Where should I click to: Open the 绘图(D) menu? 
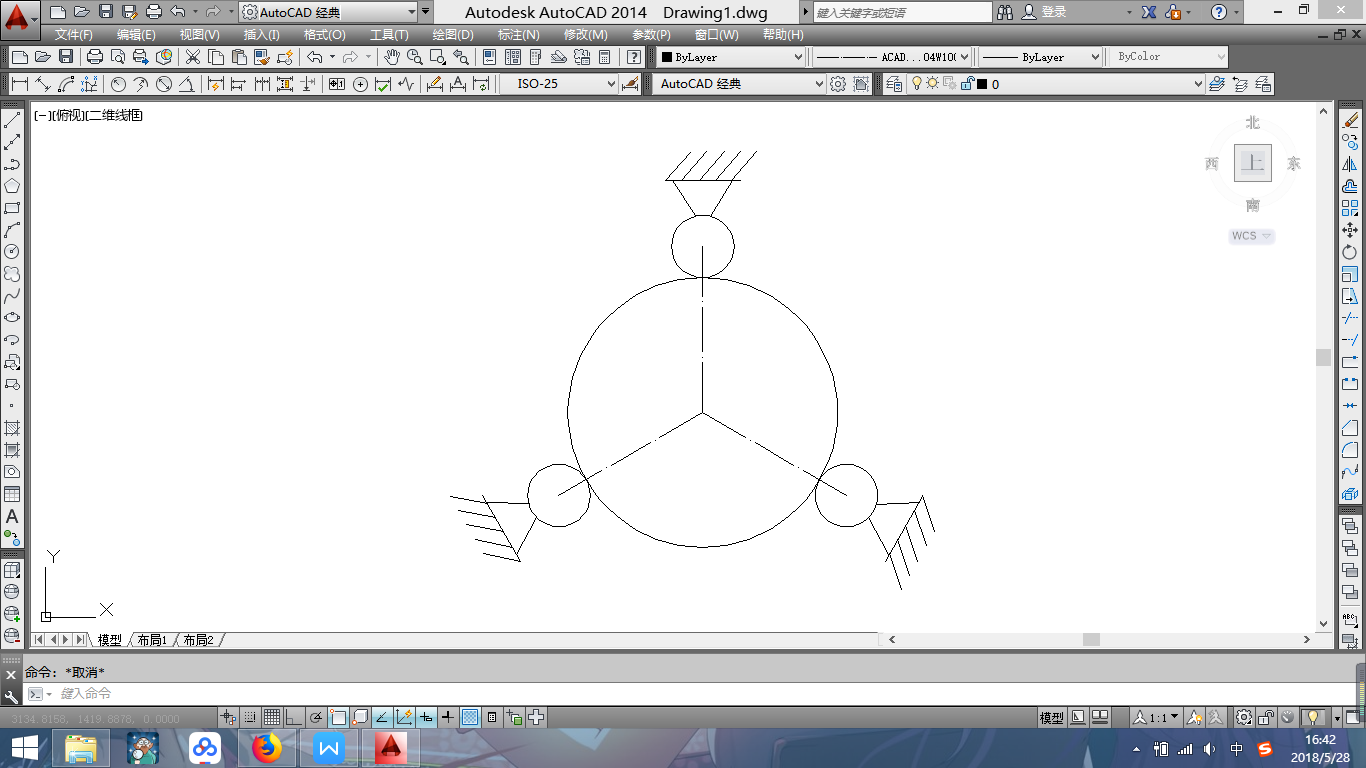click(453, 34)
